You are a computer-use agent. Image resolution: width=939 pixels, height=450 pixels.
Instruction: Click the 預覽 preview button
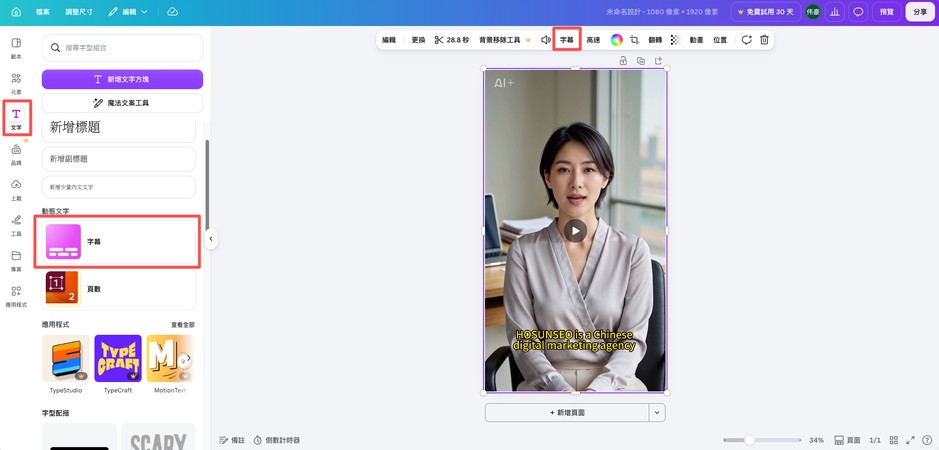(886, 12)
